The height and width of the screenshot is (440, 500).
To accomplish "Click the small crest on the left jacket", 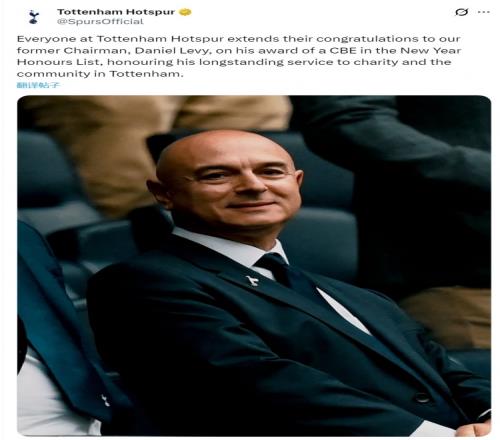I will point(105,400).
